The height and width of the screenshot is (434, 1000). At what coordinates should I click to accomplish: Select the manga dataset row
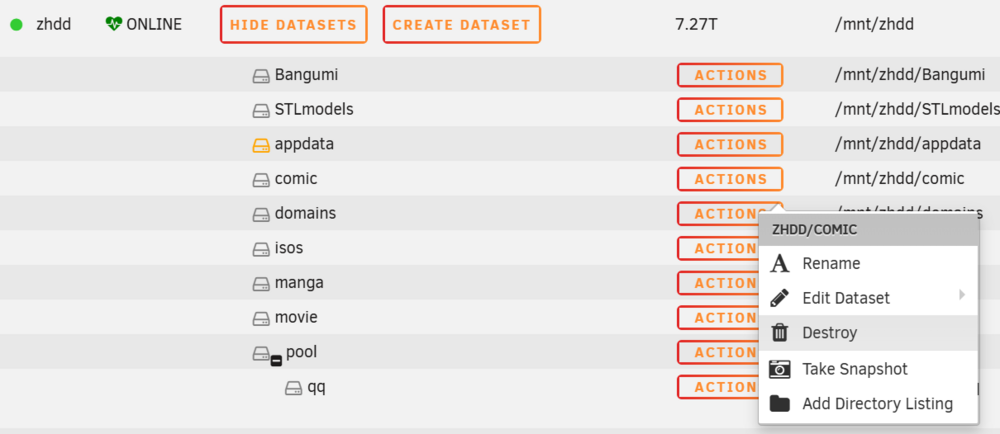pyautogui.click(x=500, y=282)
